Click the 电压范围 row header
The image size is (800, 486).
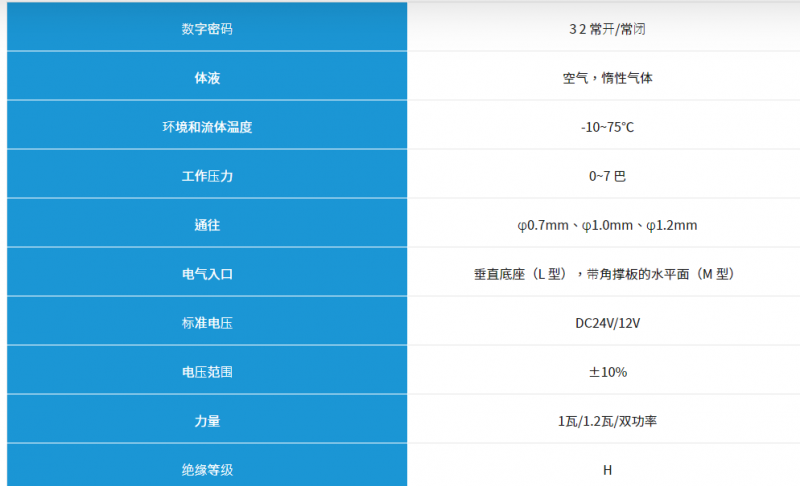[207, 372]
